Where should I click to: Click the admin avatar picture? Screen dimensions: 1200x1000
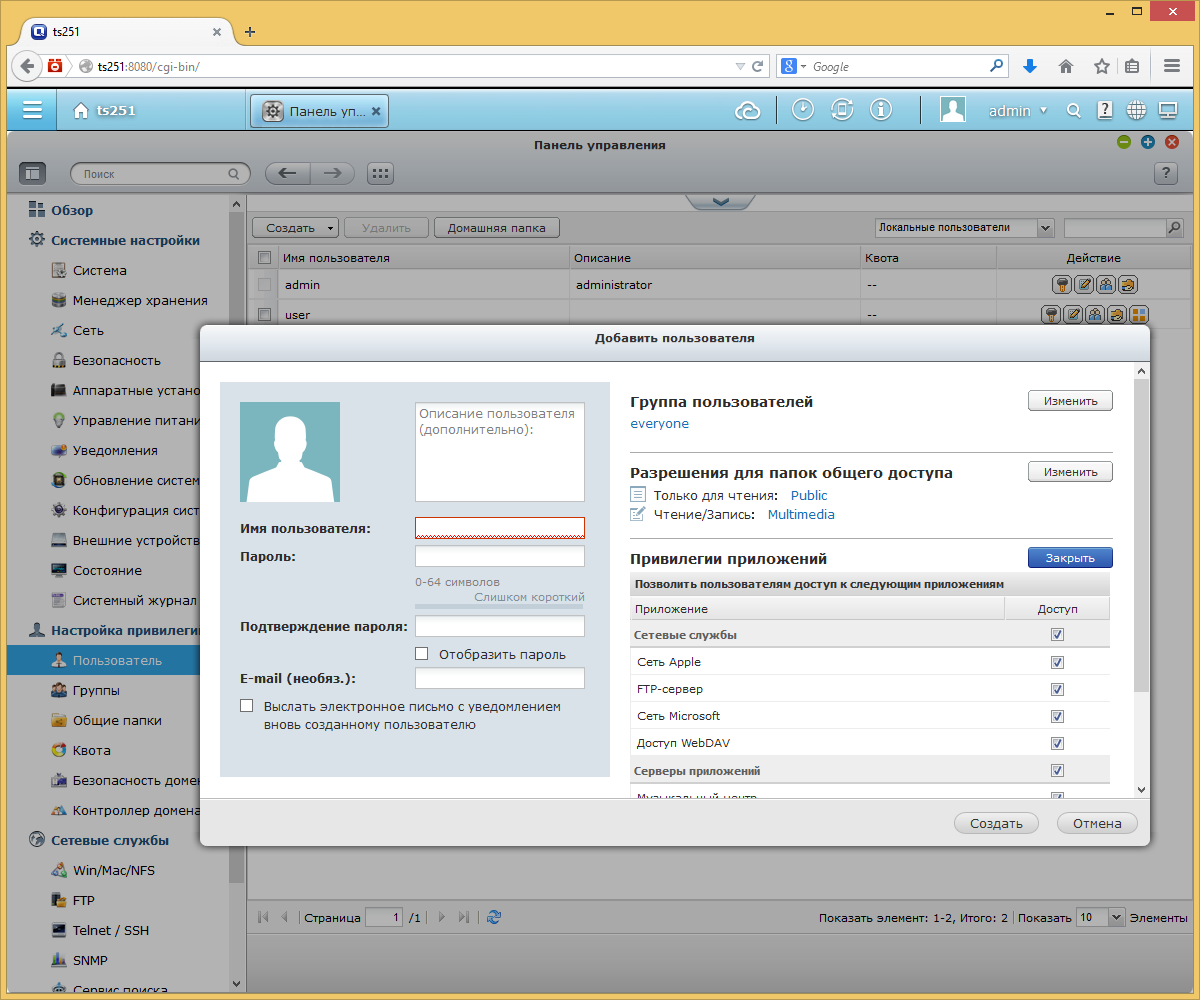(952, 110)
